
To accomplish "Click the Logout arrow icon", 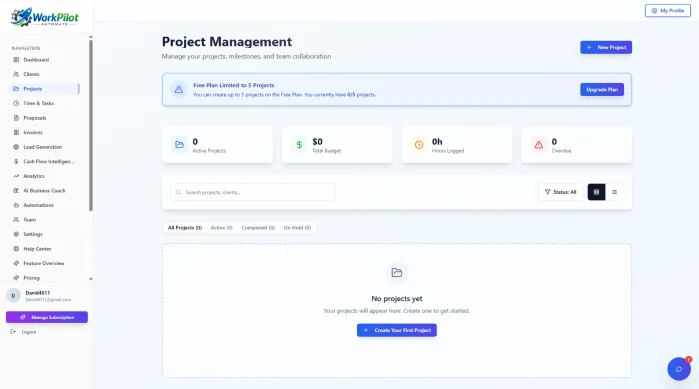I will tap(13, 332).
